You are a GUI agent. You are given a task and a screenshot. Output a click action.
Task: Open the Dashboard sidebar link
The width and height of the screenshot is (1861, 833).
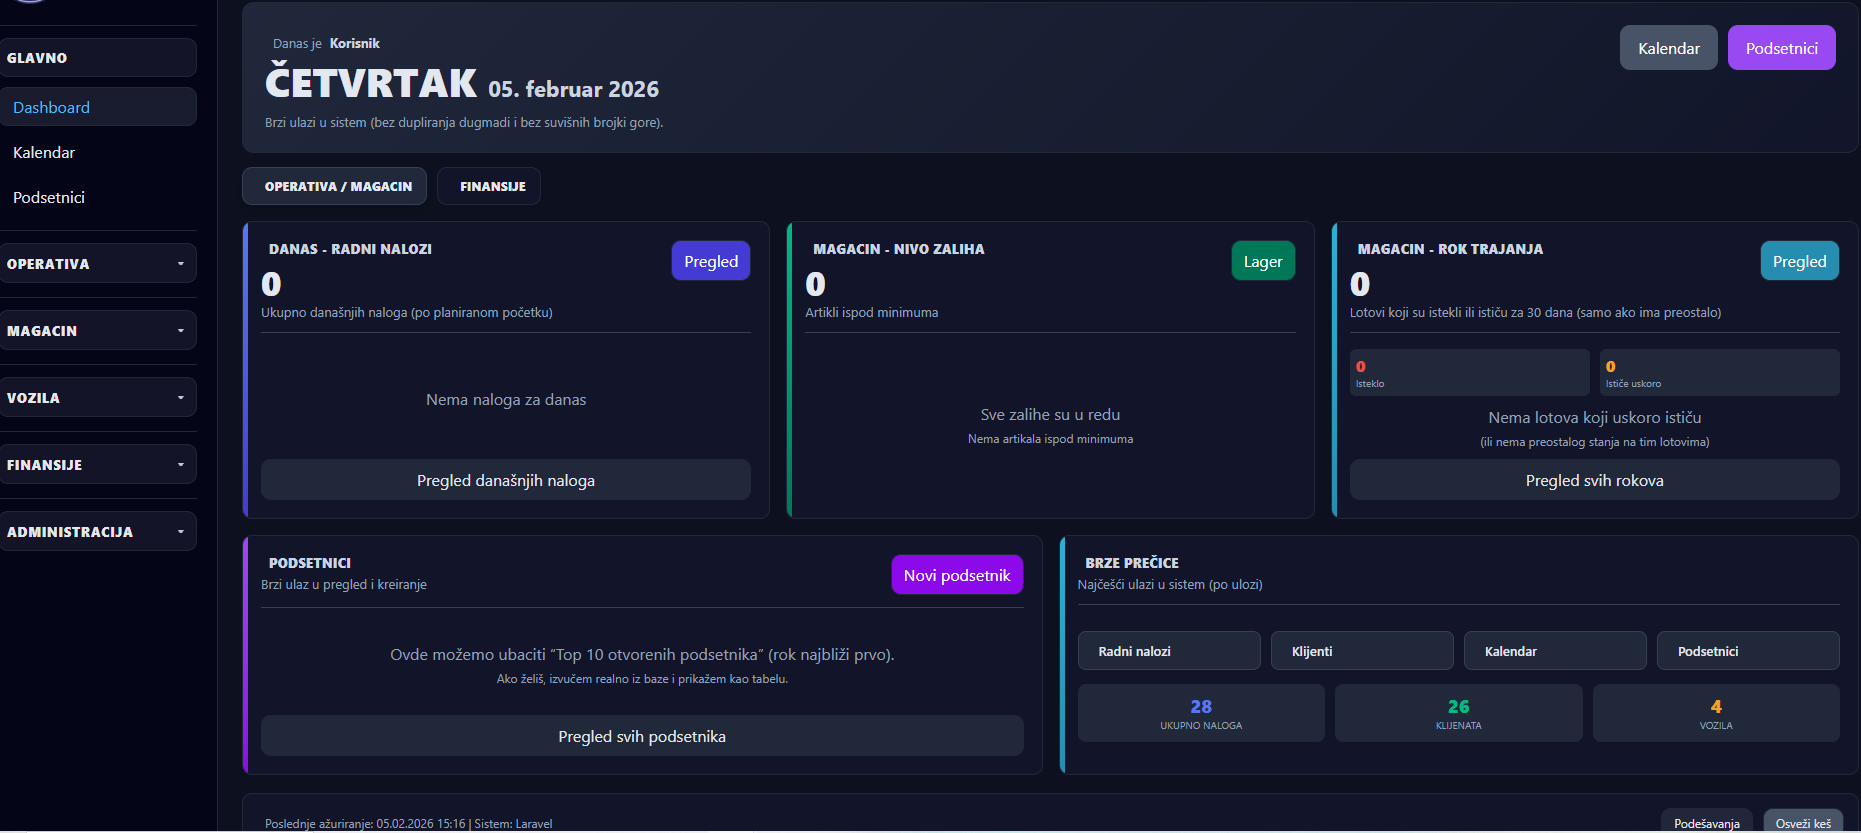point(98,107)
